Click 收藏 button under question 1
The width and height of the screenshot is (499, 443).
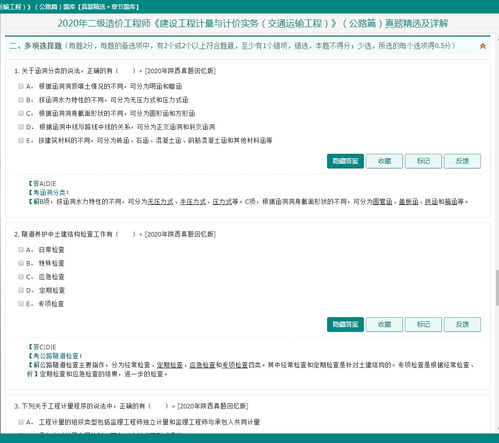pos(384,161)
